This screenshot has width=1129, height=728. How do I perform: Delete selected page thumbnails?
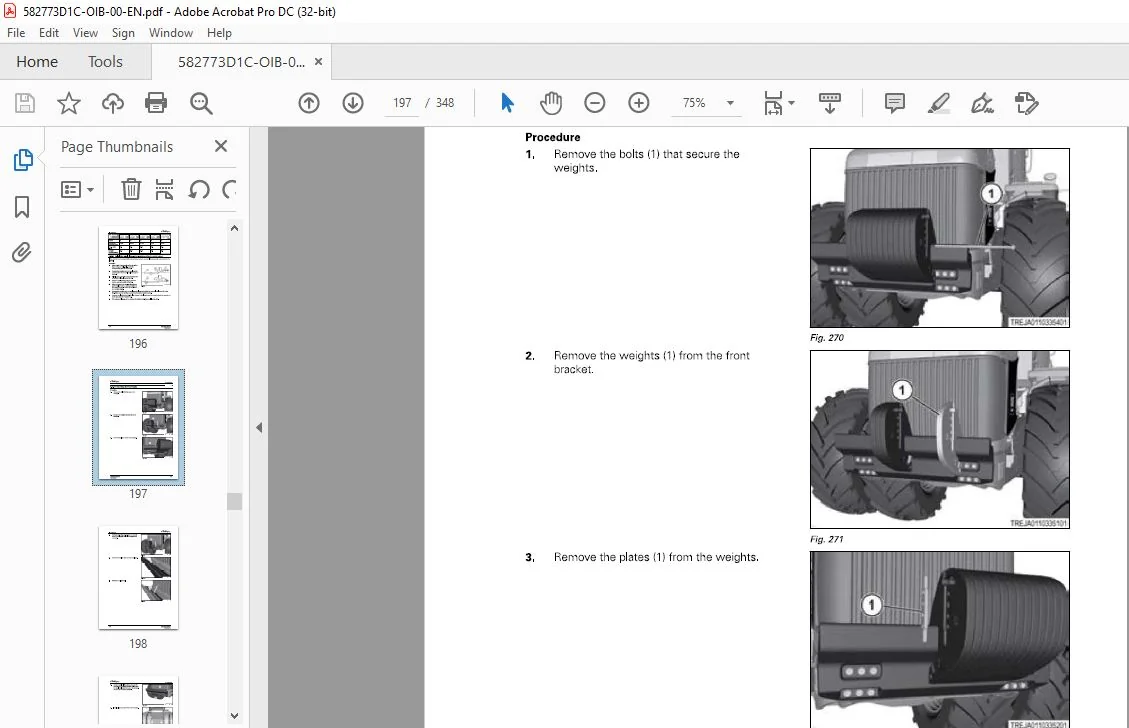(x=131, y=189)
